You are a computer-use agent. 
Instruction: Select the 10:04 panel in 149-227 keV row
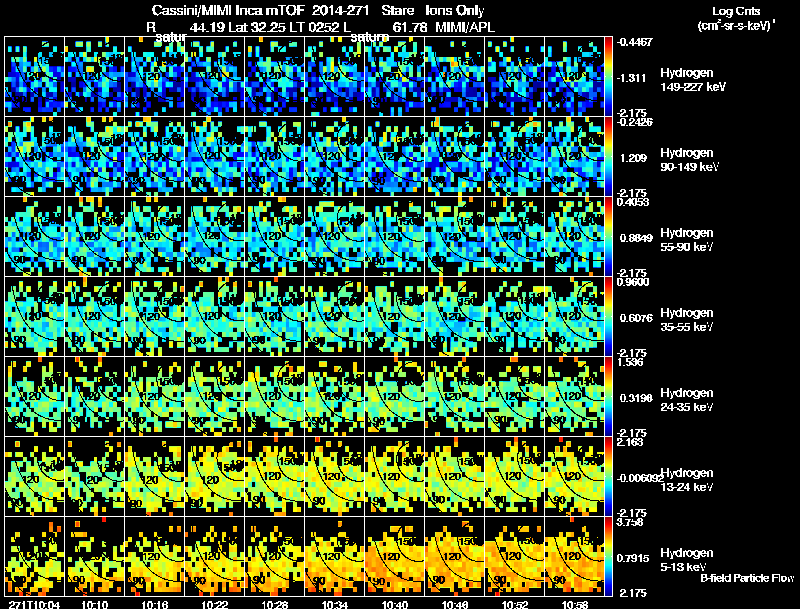(x=35, y=77)
